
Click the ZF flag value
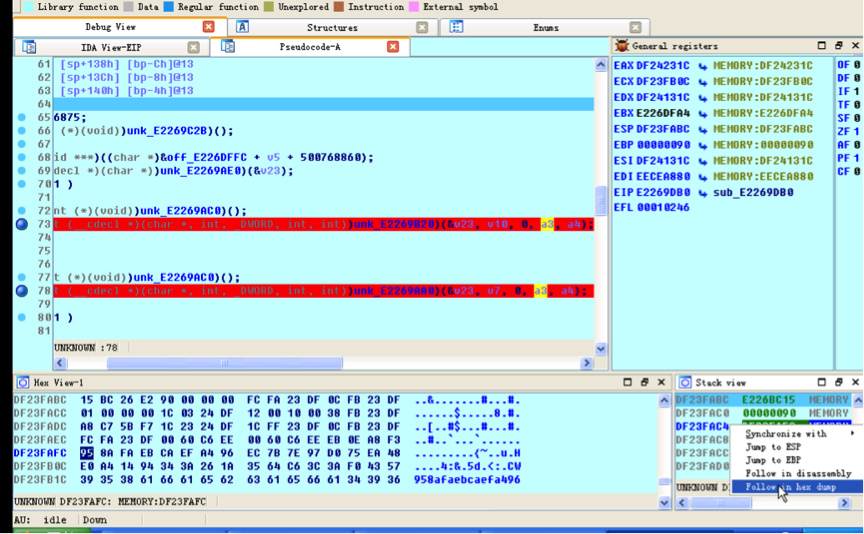coord(856,131)
